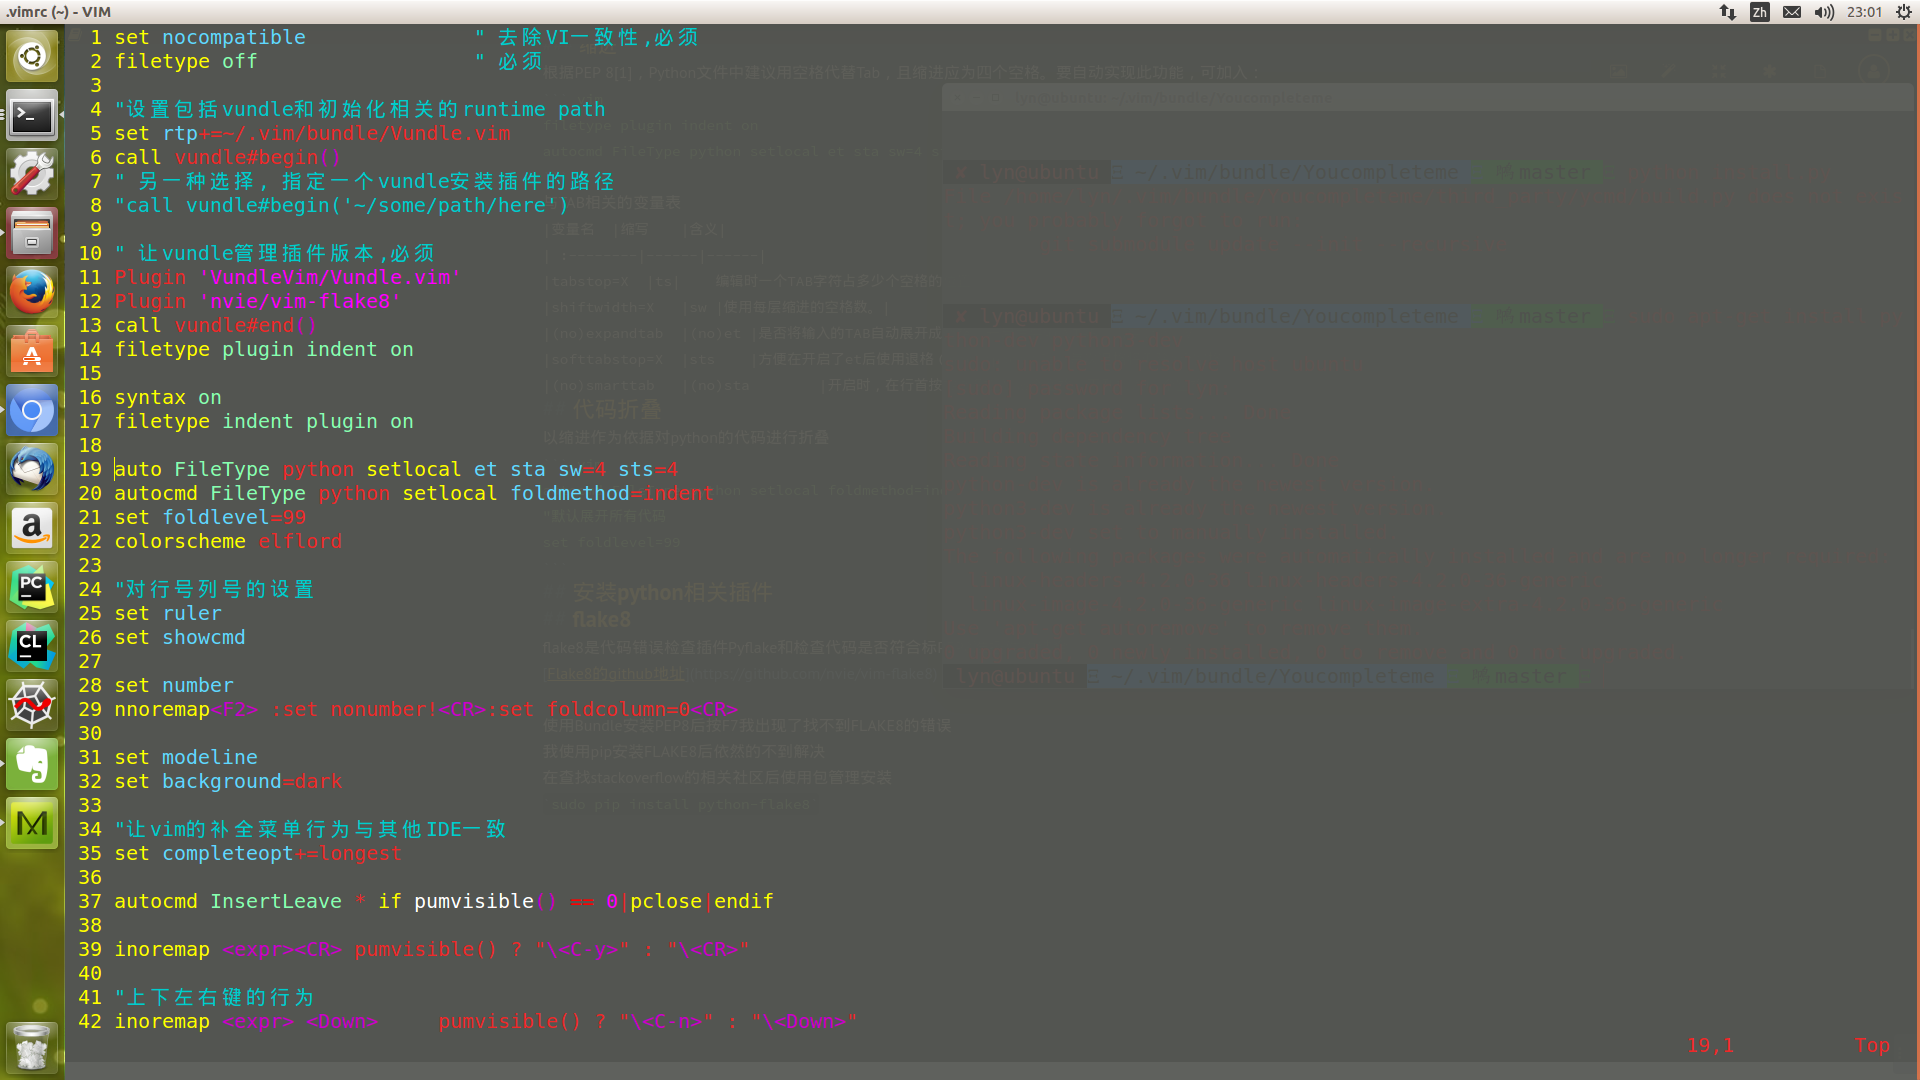Launch PyCharm from the dock
Screen dimensions: 1920x1080
click(x=32, y=588)
